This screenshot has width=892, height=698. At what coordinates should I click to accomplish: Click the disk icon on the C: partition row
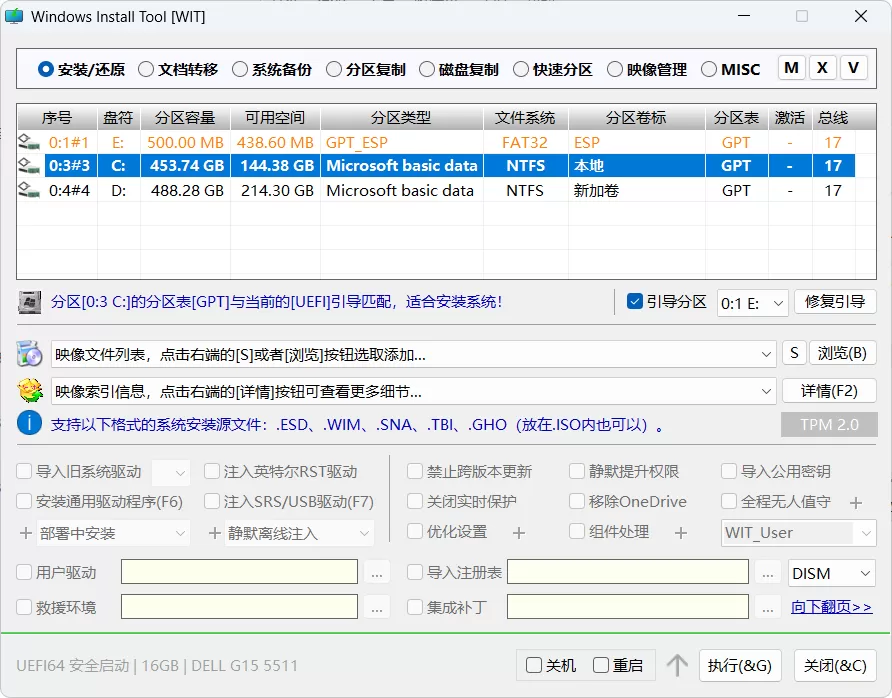27,165
